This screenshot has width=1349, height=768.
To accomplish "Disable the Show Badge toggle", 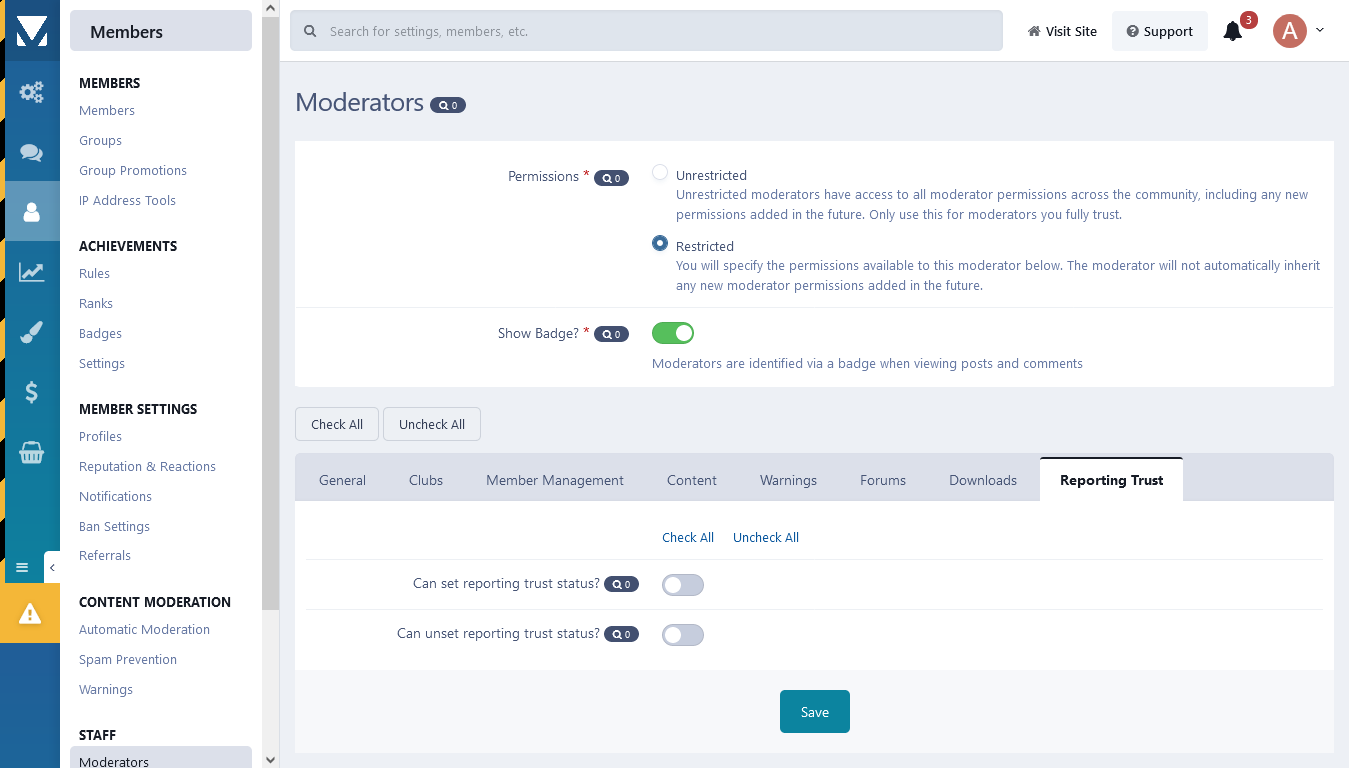I will [673, 333].
